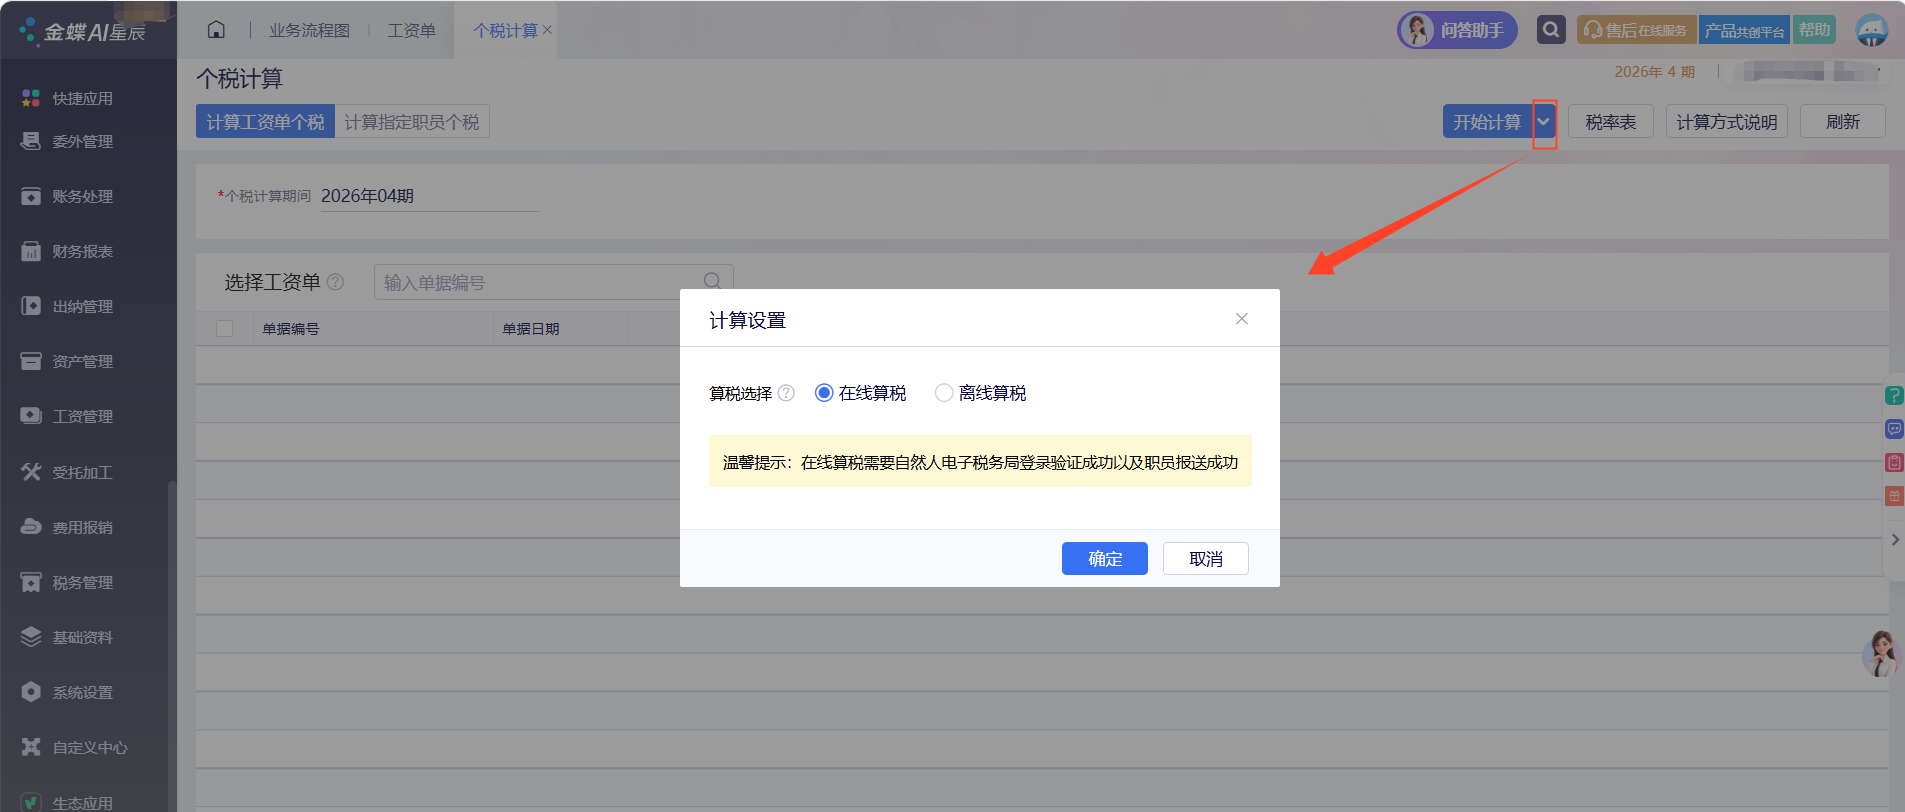This screenshot has height=812, width=1905.
Task: Tick the table header select-all checkbox
Action: [225, 329]
